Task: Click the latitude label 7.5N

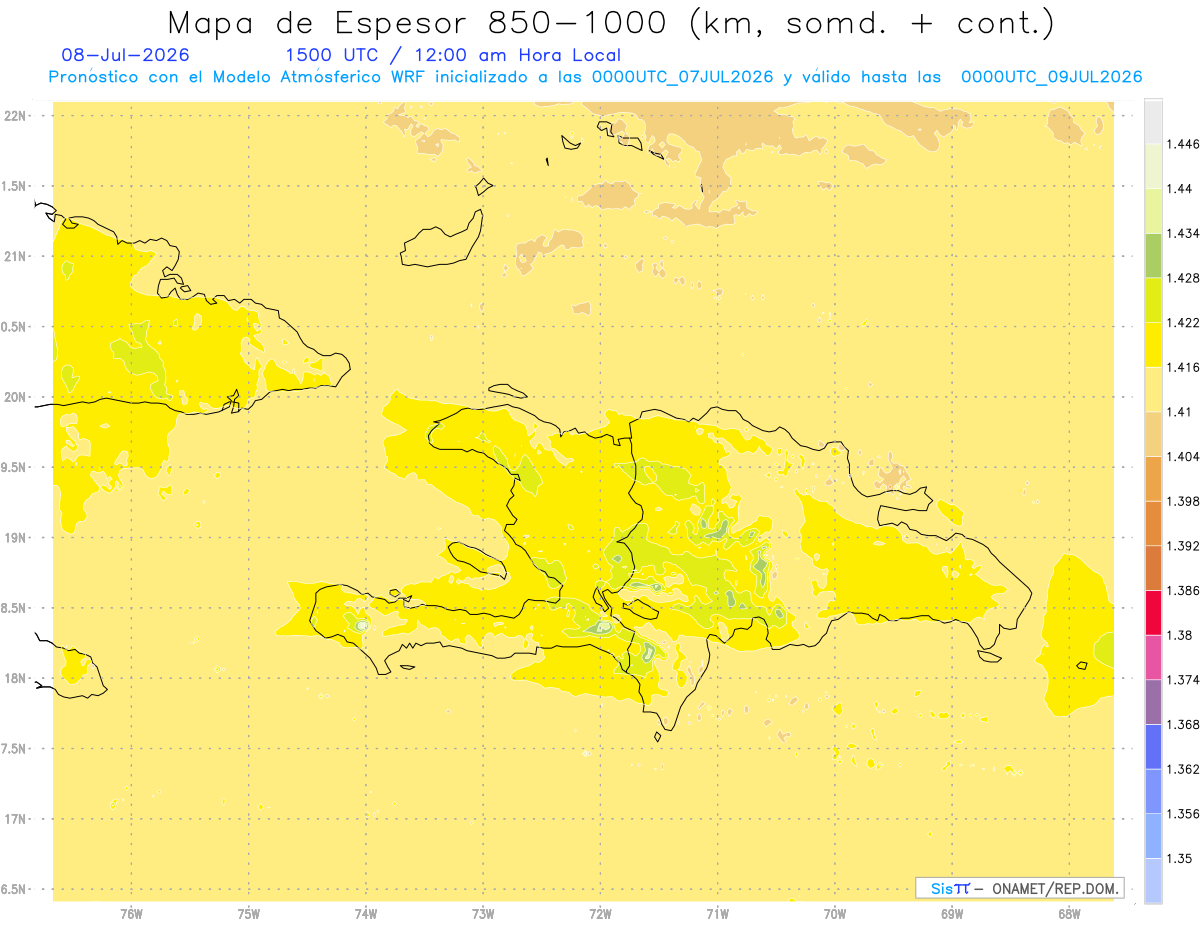Action: [15, 749]
